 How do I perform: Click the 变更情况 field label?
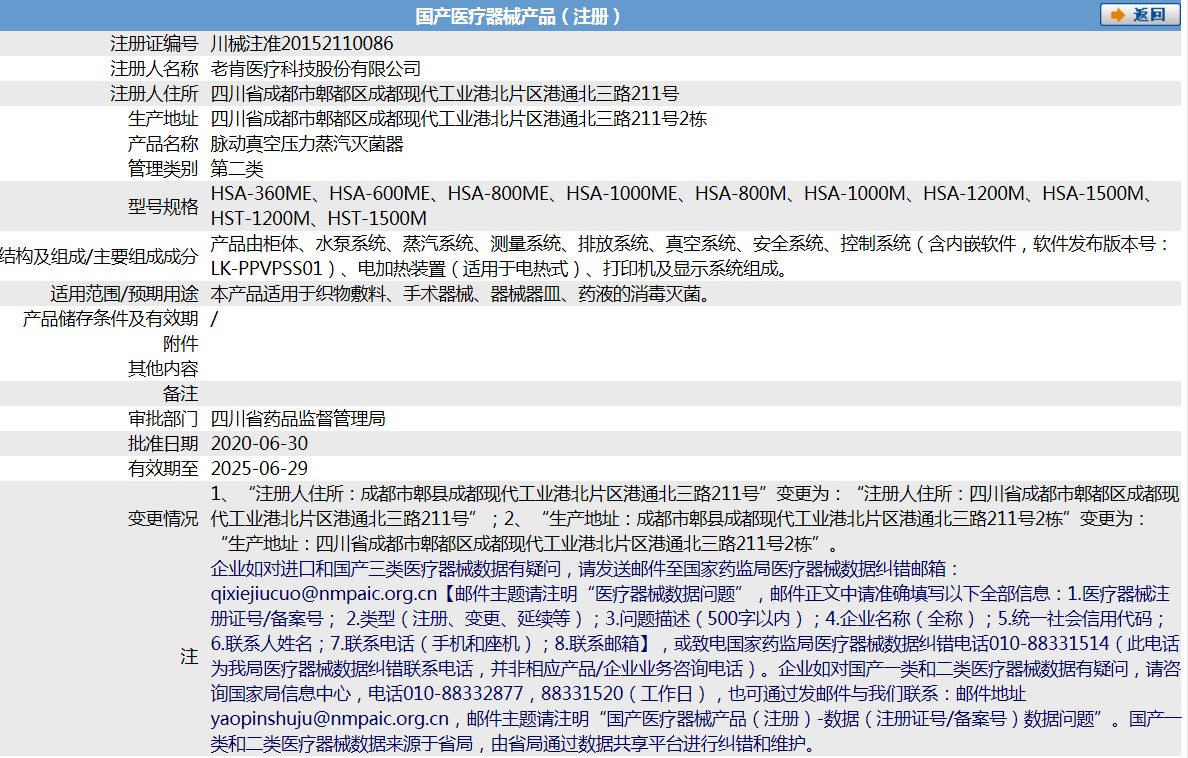pyautogui.click(x=163, y=519)
